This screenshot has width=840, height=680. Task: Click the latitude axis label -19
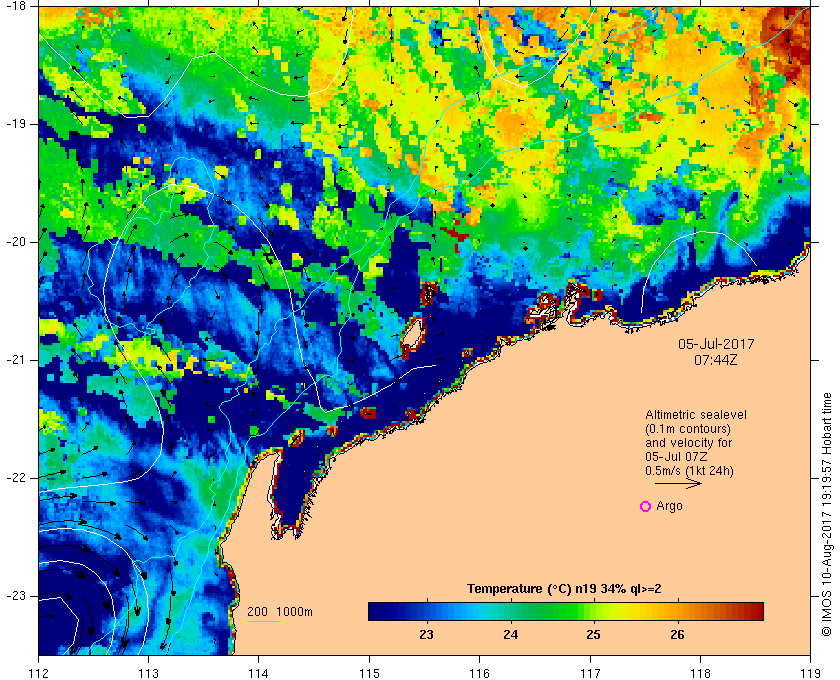[15, 124]
